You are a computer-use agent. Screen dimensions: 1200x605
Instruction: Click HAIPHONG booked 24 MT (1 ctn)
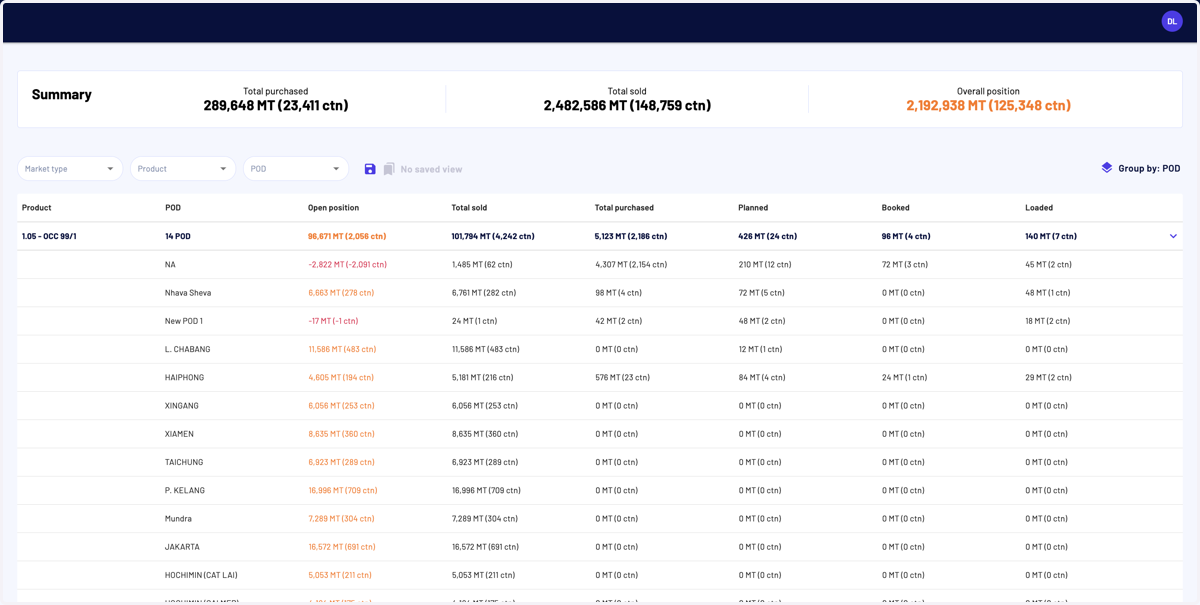pyautogui.click(x=904, y=378)
